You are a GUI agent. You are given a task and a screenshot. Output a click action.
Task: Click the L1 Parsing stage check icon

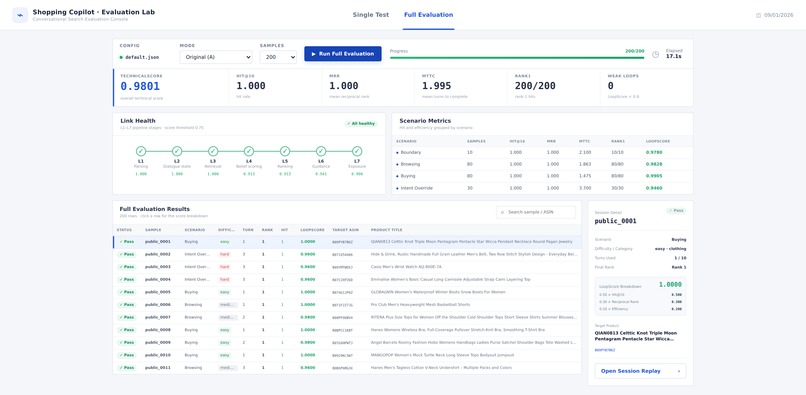click(x=141, y=151)
